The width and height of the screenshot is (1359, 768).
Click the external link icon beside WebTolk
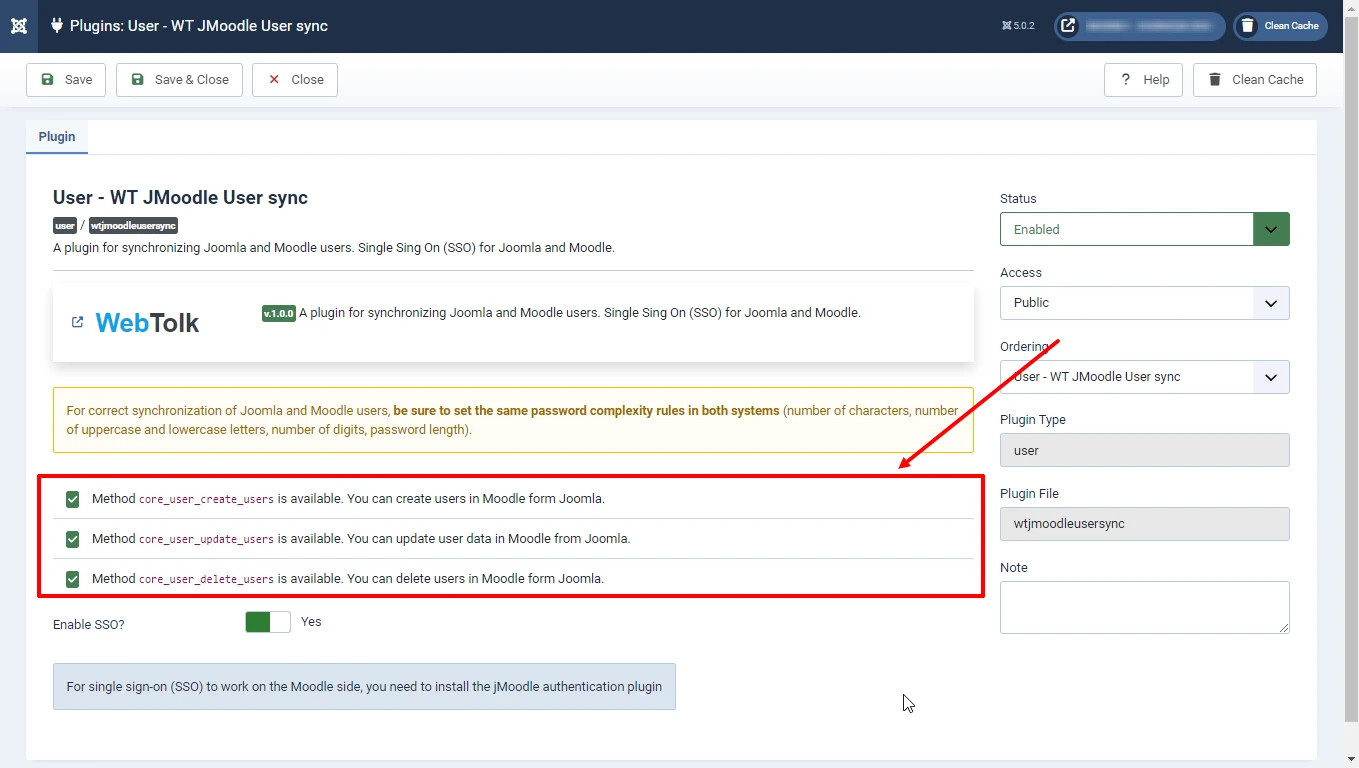click(77, 322)
